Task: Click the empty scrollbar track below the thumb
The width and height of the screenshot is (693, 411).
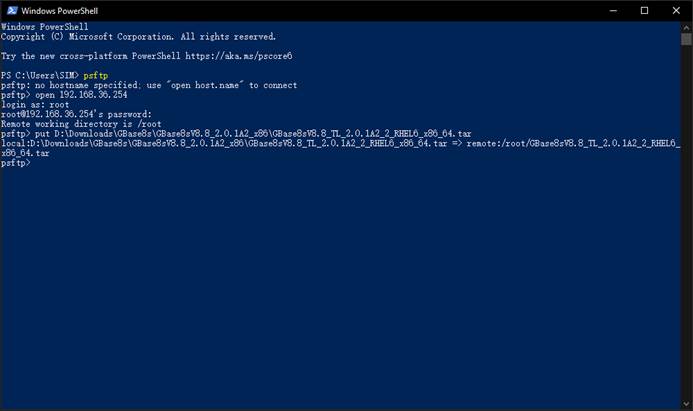Action: (686, 221)
